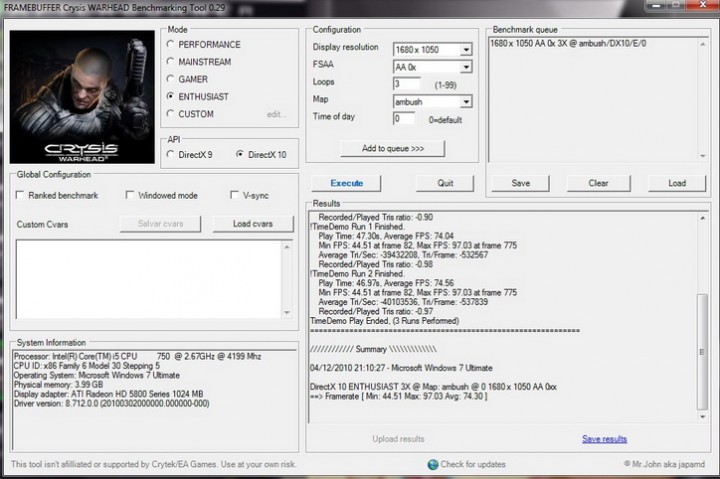Click Add to queue button
The width and height of the screenshot is (720, 479).
click(393, 148)
